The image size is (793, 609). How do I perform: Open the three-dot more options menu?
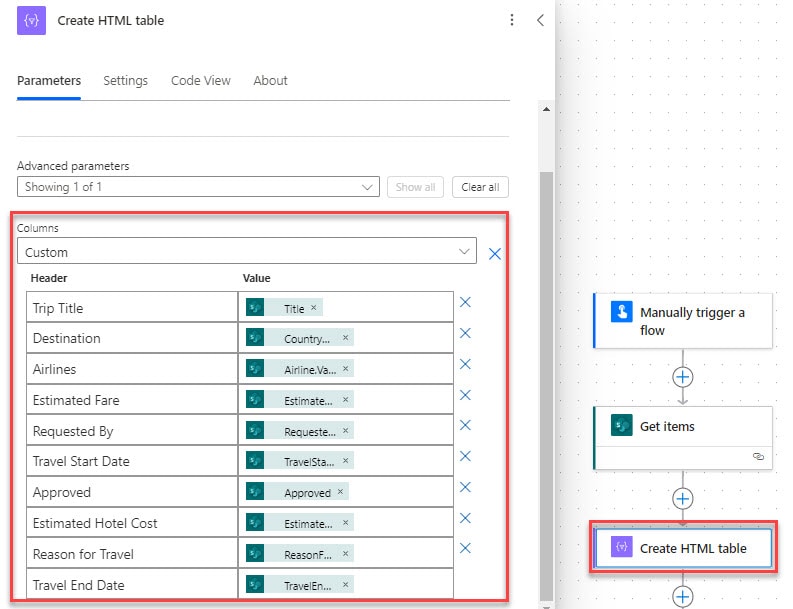pos(512,20)
